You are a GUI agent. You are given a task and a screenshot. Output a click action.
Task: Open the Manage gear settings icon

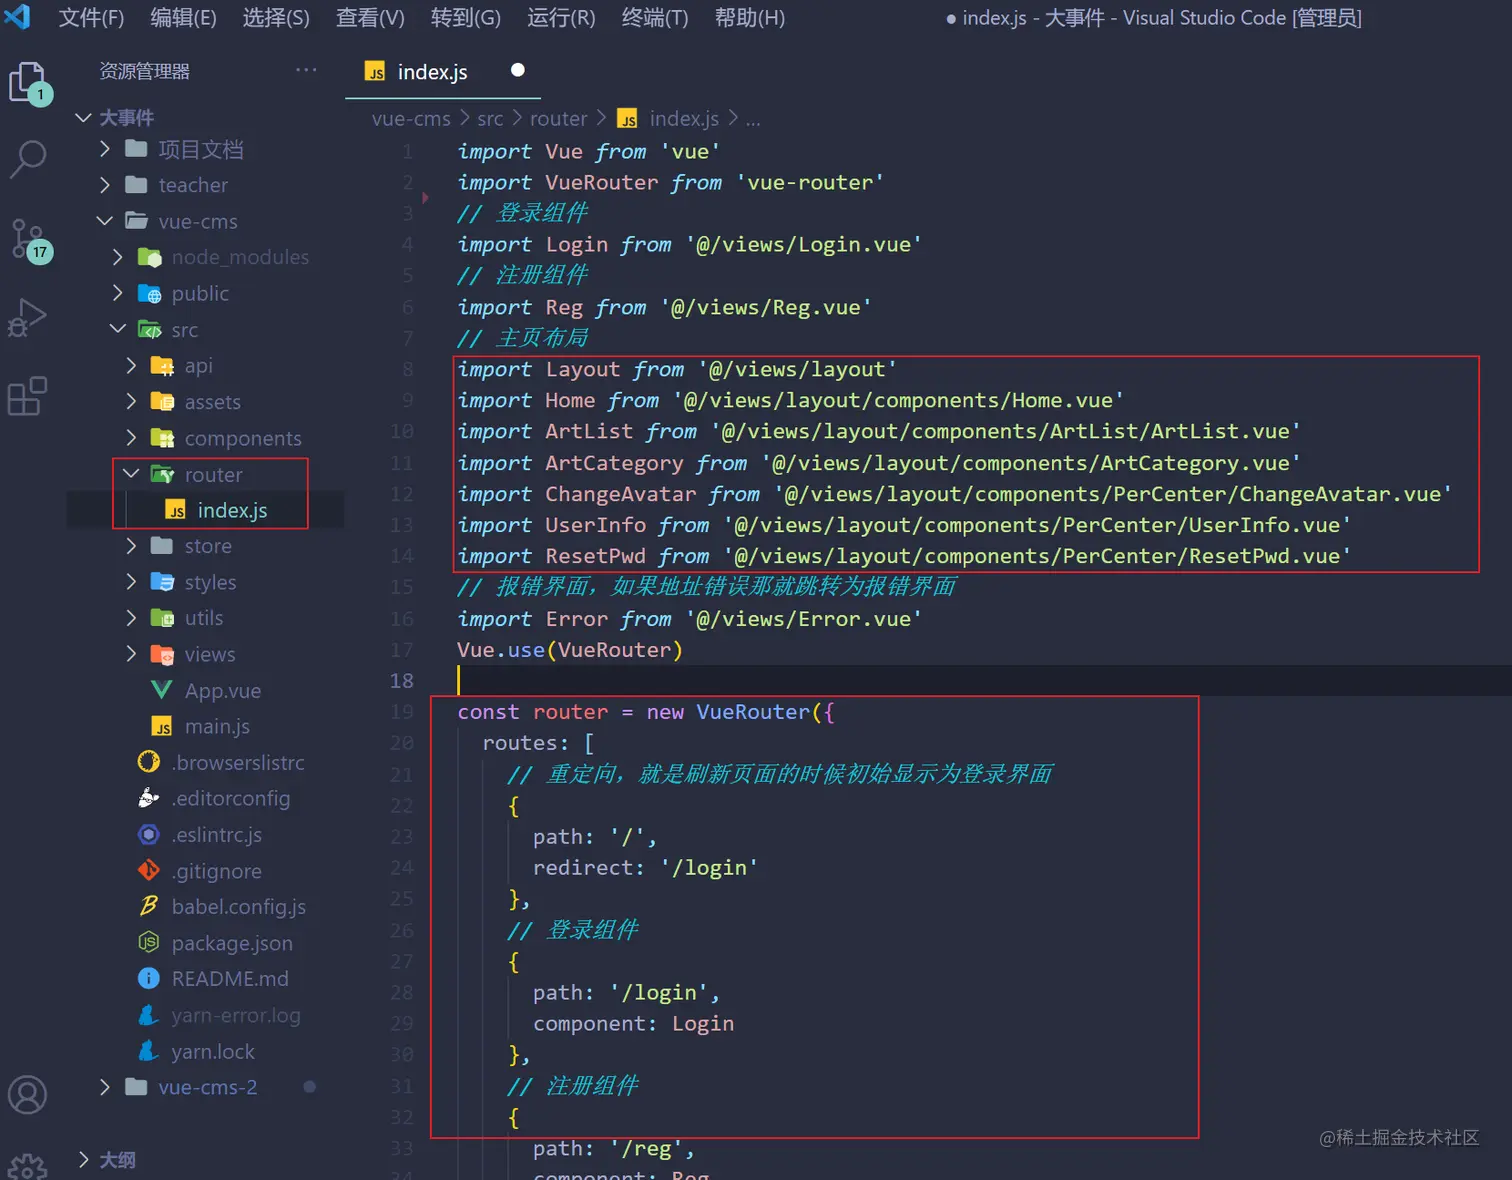27,1166
